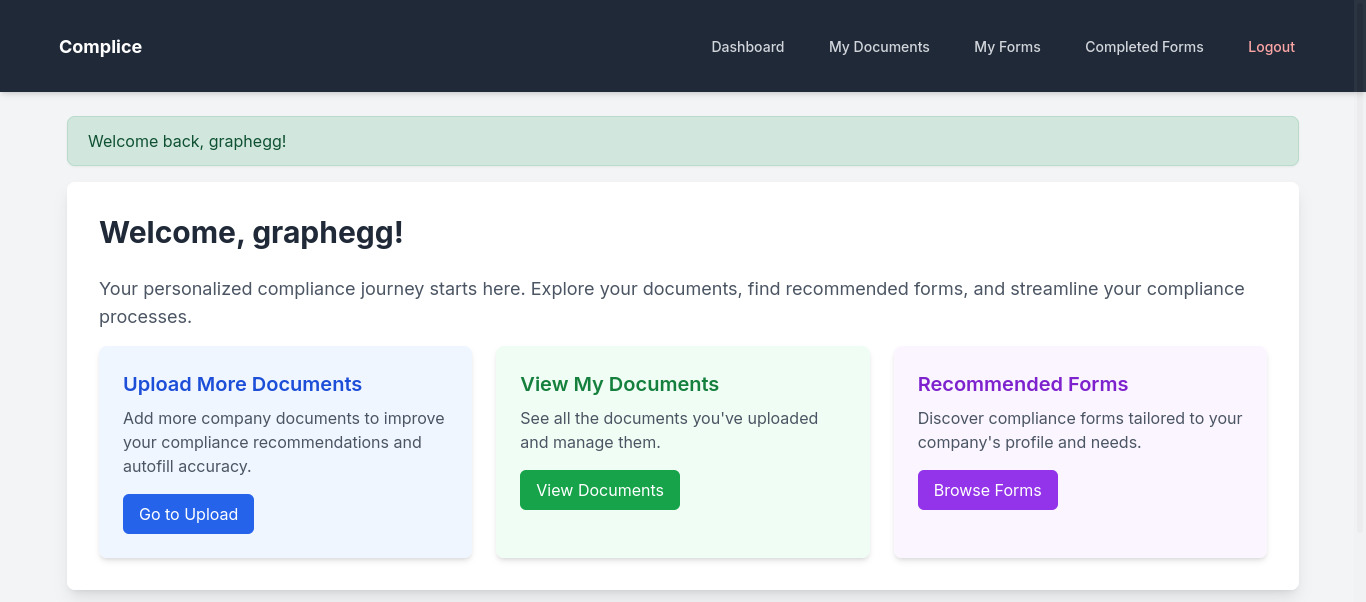Click the "Discover compliance forms" description text

[x=1080, y=430]
